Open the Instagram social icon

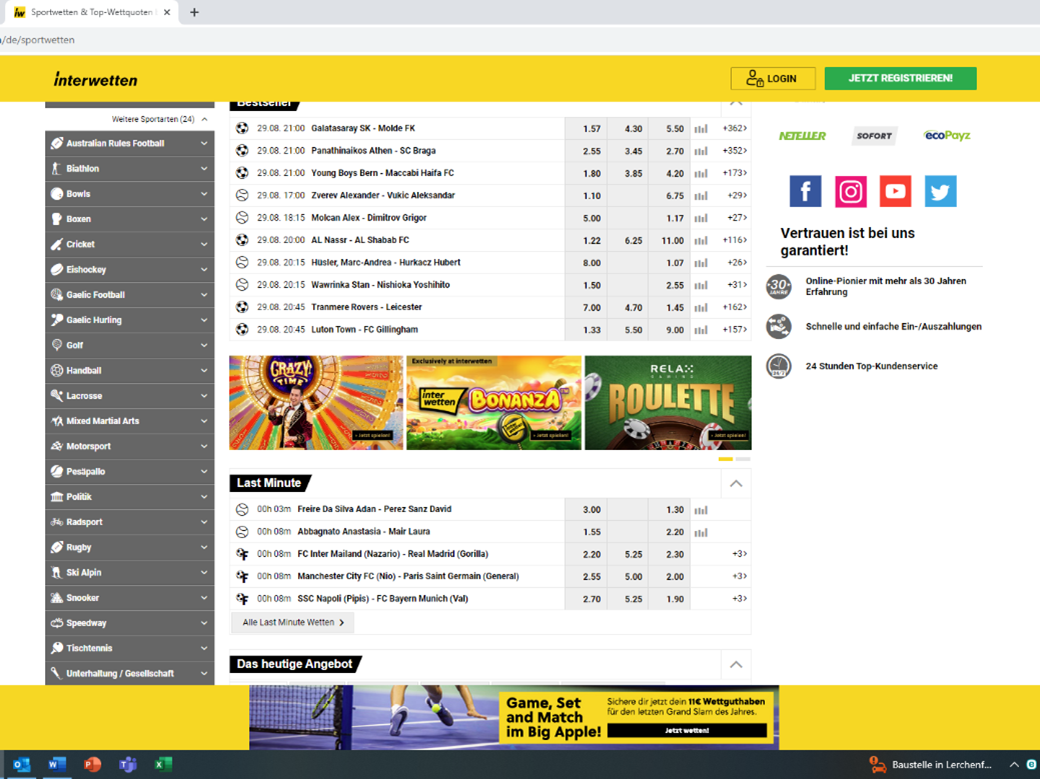850,191
